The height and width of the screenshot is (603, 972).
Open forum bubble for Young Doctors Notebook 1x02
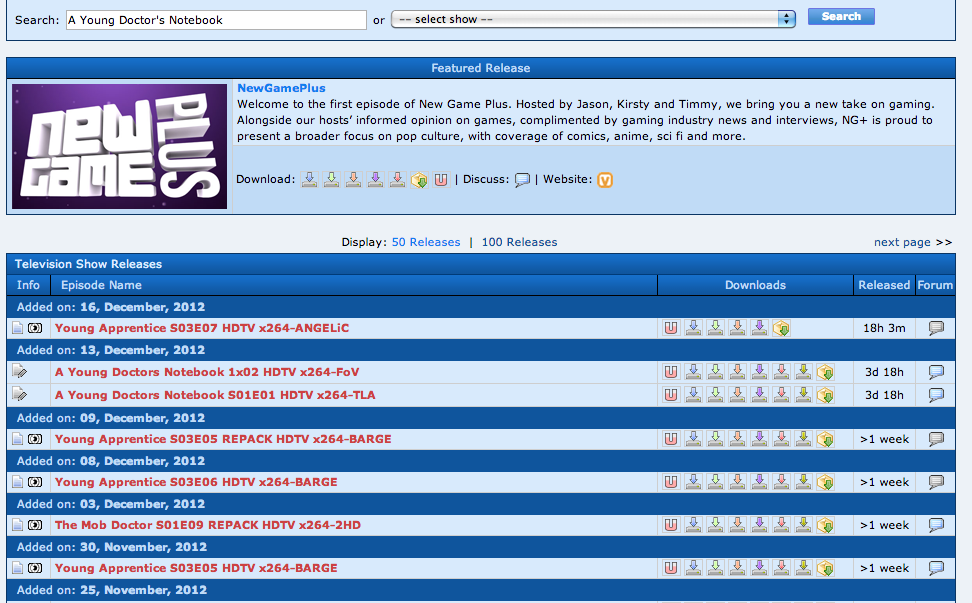936,372
